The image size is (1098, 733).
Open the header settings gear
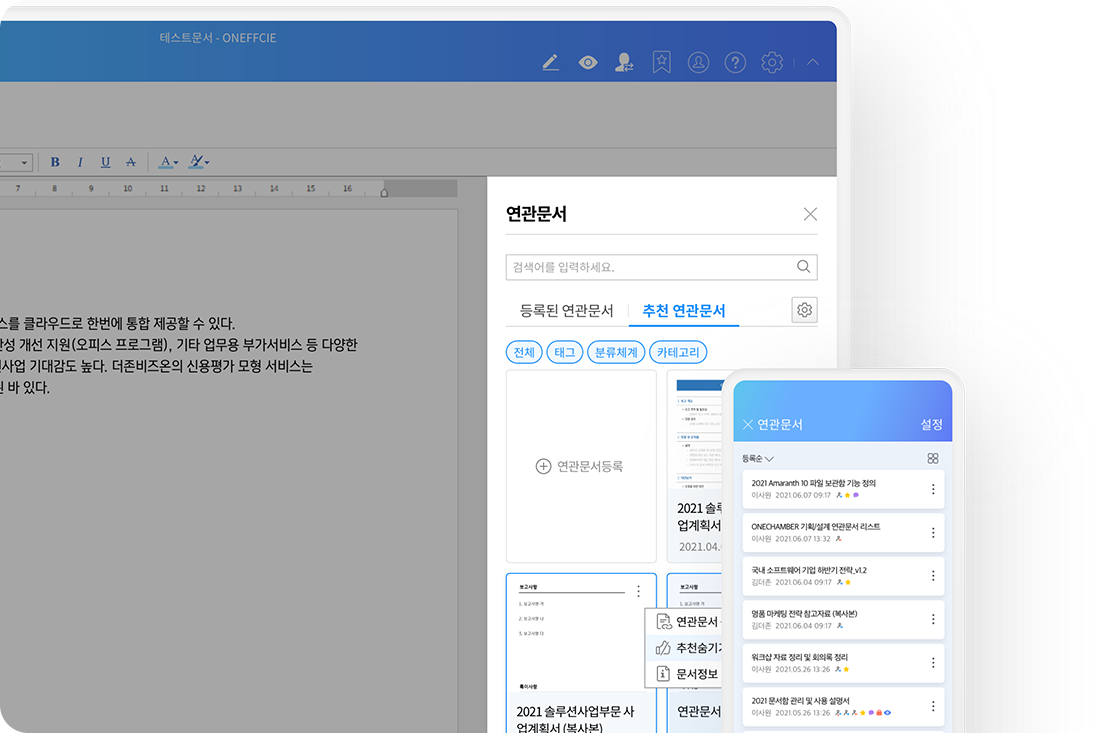point(772,63)
